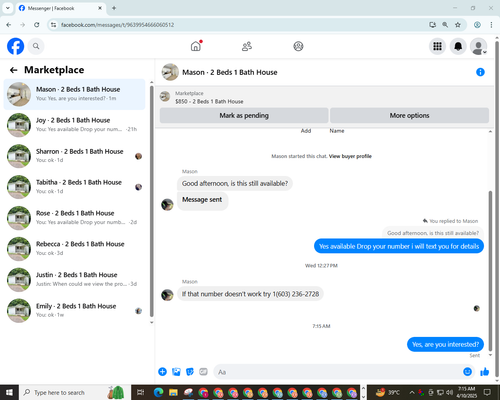Open Emily chat in Marketplace list
Screen dimensions: 500x400
click(74, 311)
